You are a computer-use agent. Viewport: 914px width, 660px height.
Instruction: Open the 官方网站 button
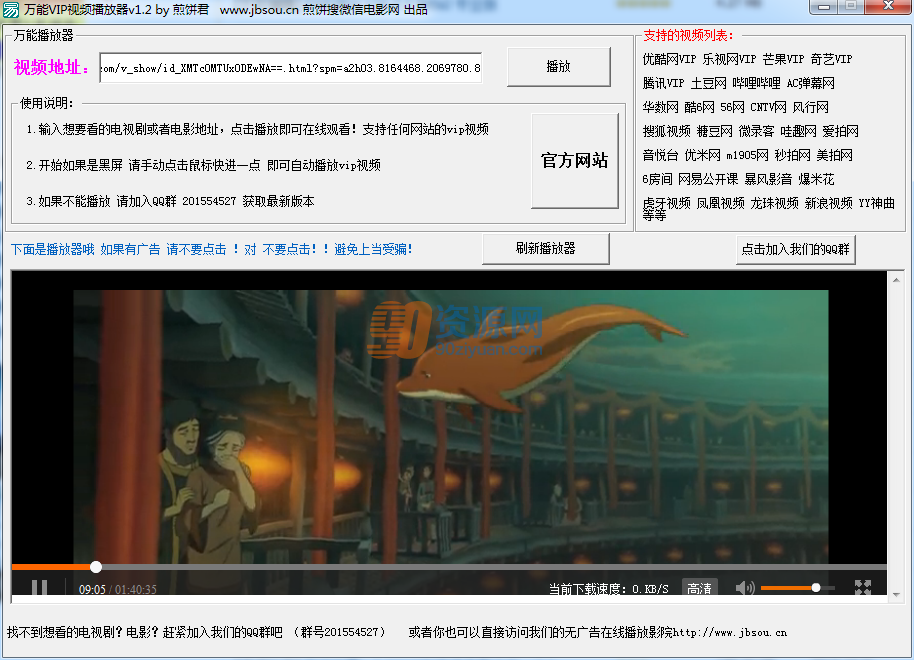point(574,160)
